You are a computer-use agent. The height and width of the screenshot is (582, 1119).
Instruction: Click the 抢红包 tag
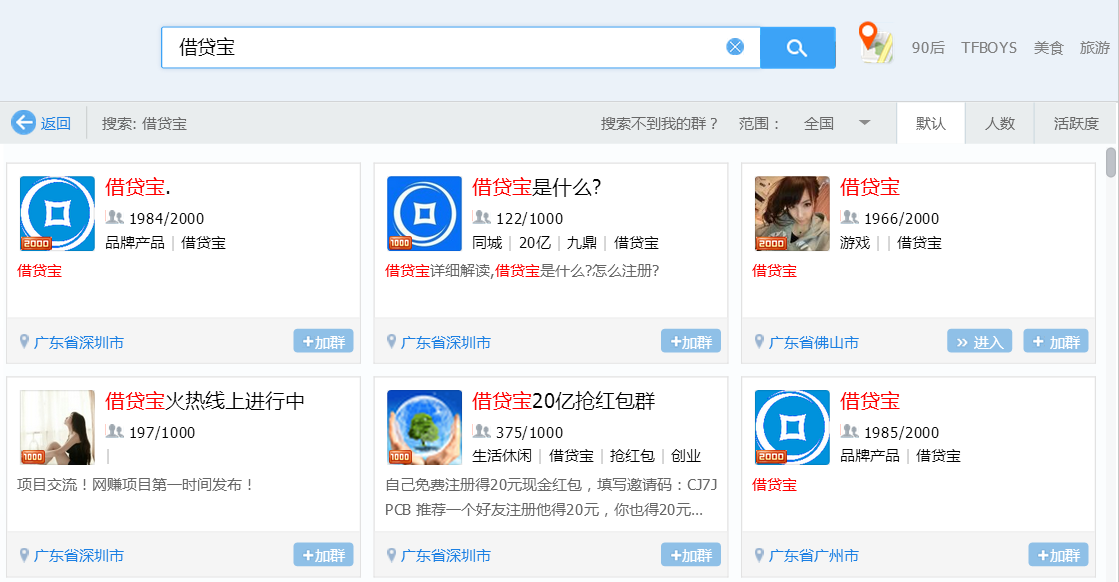pyautogui.click(x=632, y=456)
